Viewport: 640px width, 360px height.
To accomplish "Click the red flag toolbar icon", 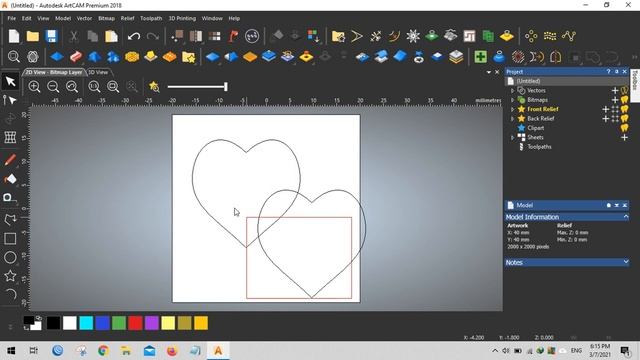I will pyautogui.click(x=233, y=36).
